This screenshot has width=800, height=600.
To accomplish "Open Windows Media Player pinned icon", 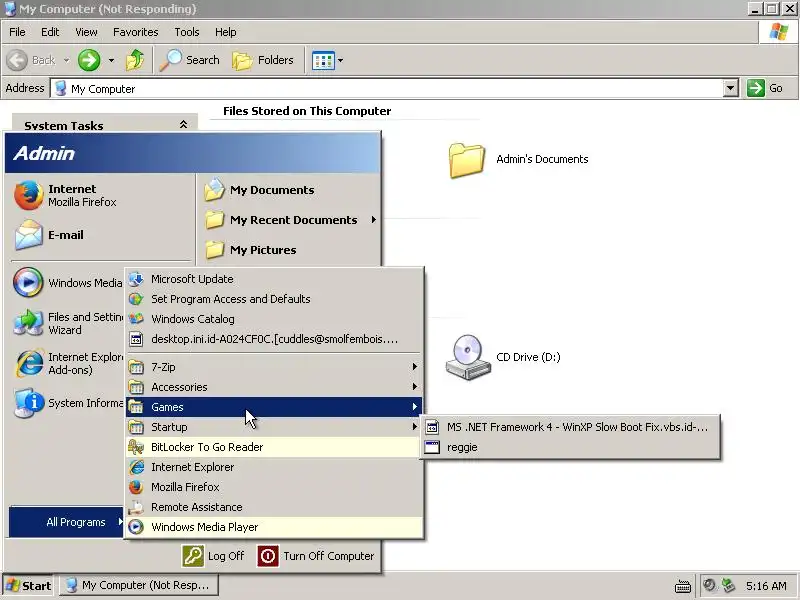I will click(x=28, y=282).
